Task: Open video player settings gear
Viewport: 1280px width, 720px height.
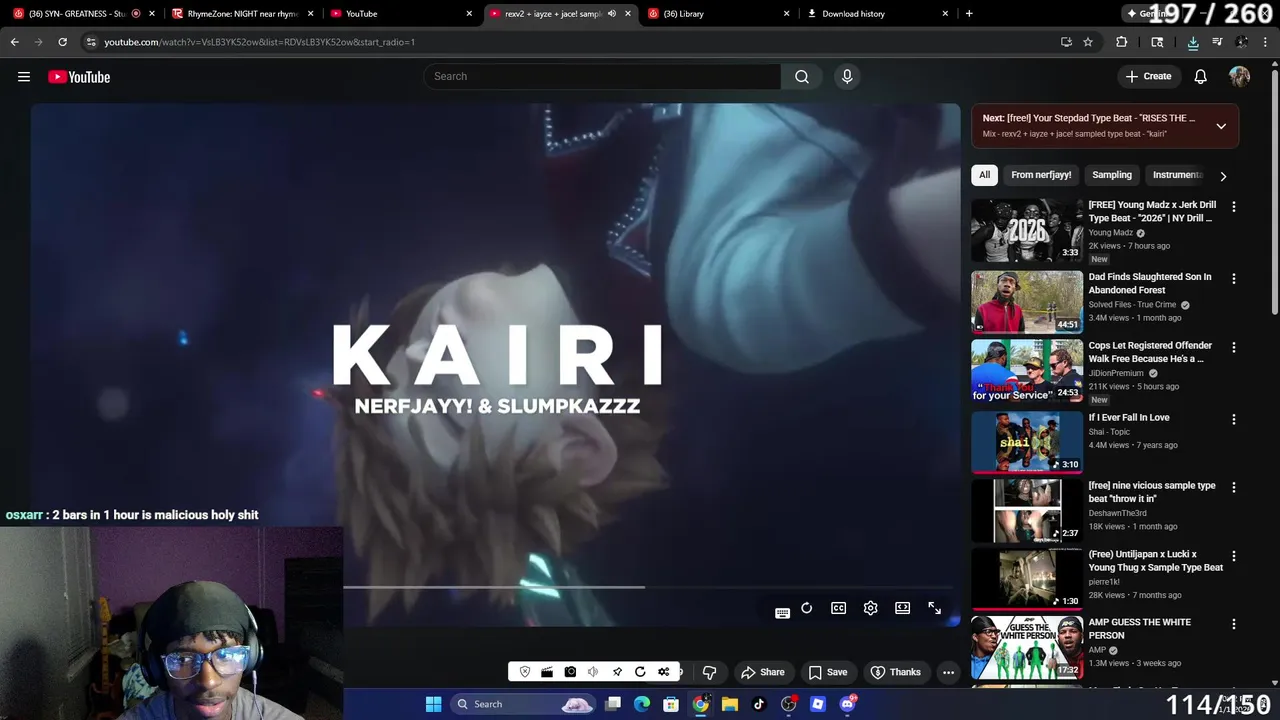Action: pos(871,608)
